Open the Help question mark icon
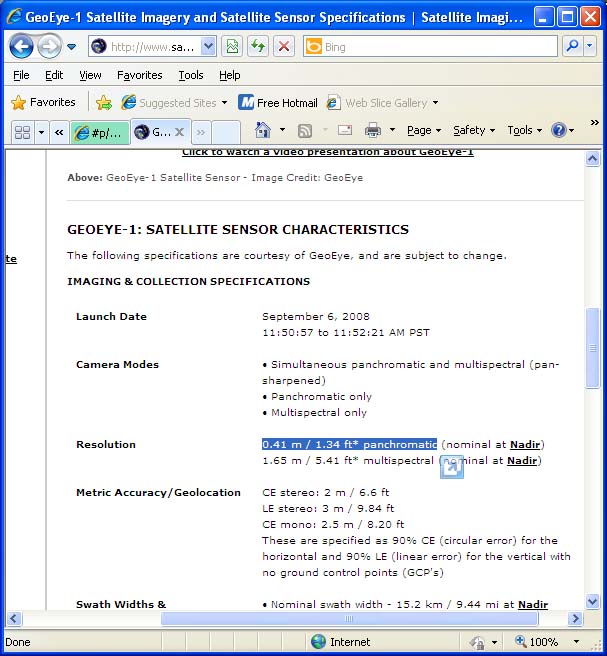Viewport: 607px width, 656px height. click(559, 130)
